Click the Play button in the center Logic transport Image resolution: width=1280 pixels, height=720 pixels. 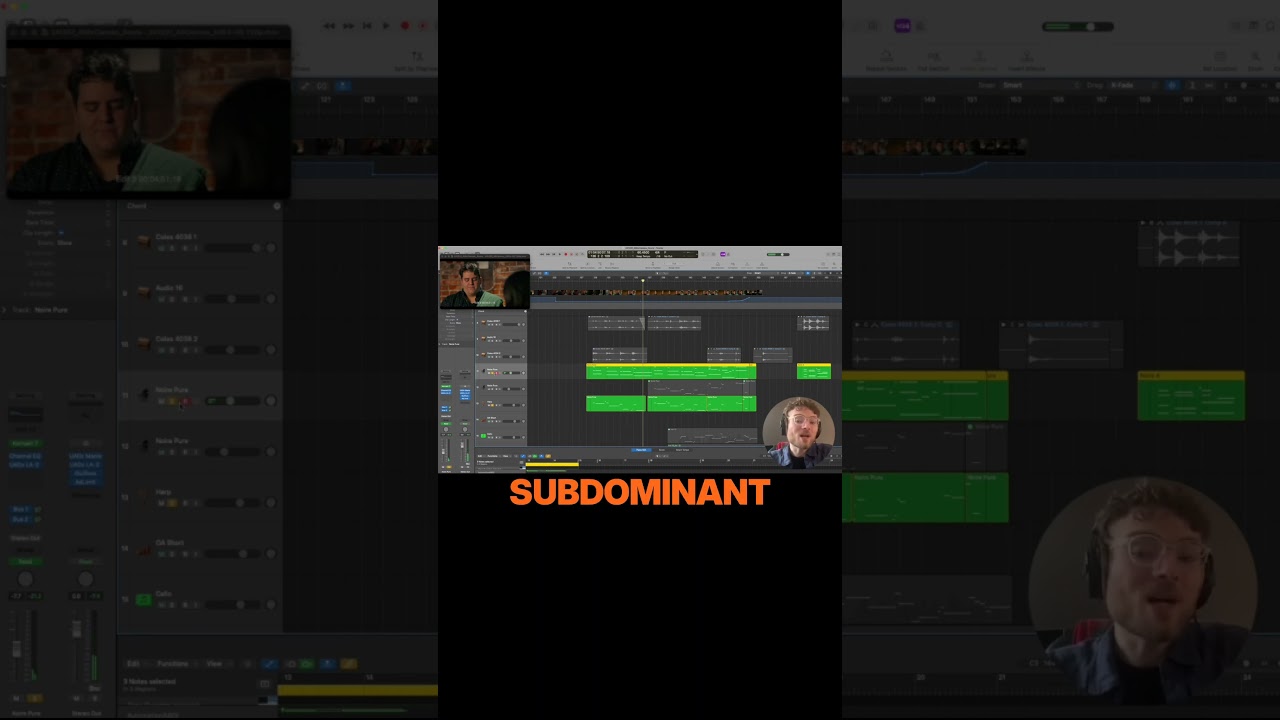tap(560, 254)
